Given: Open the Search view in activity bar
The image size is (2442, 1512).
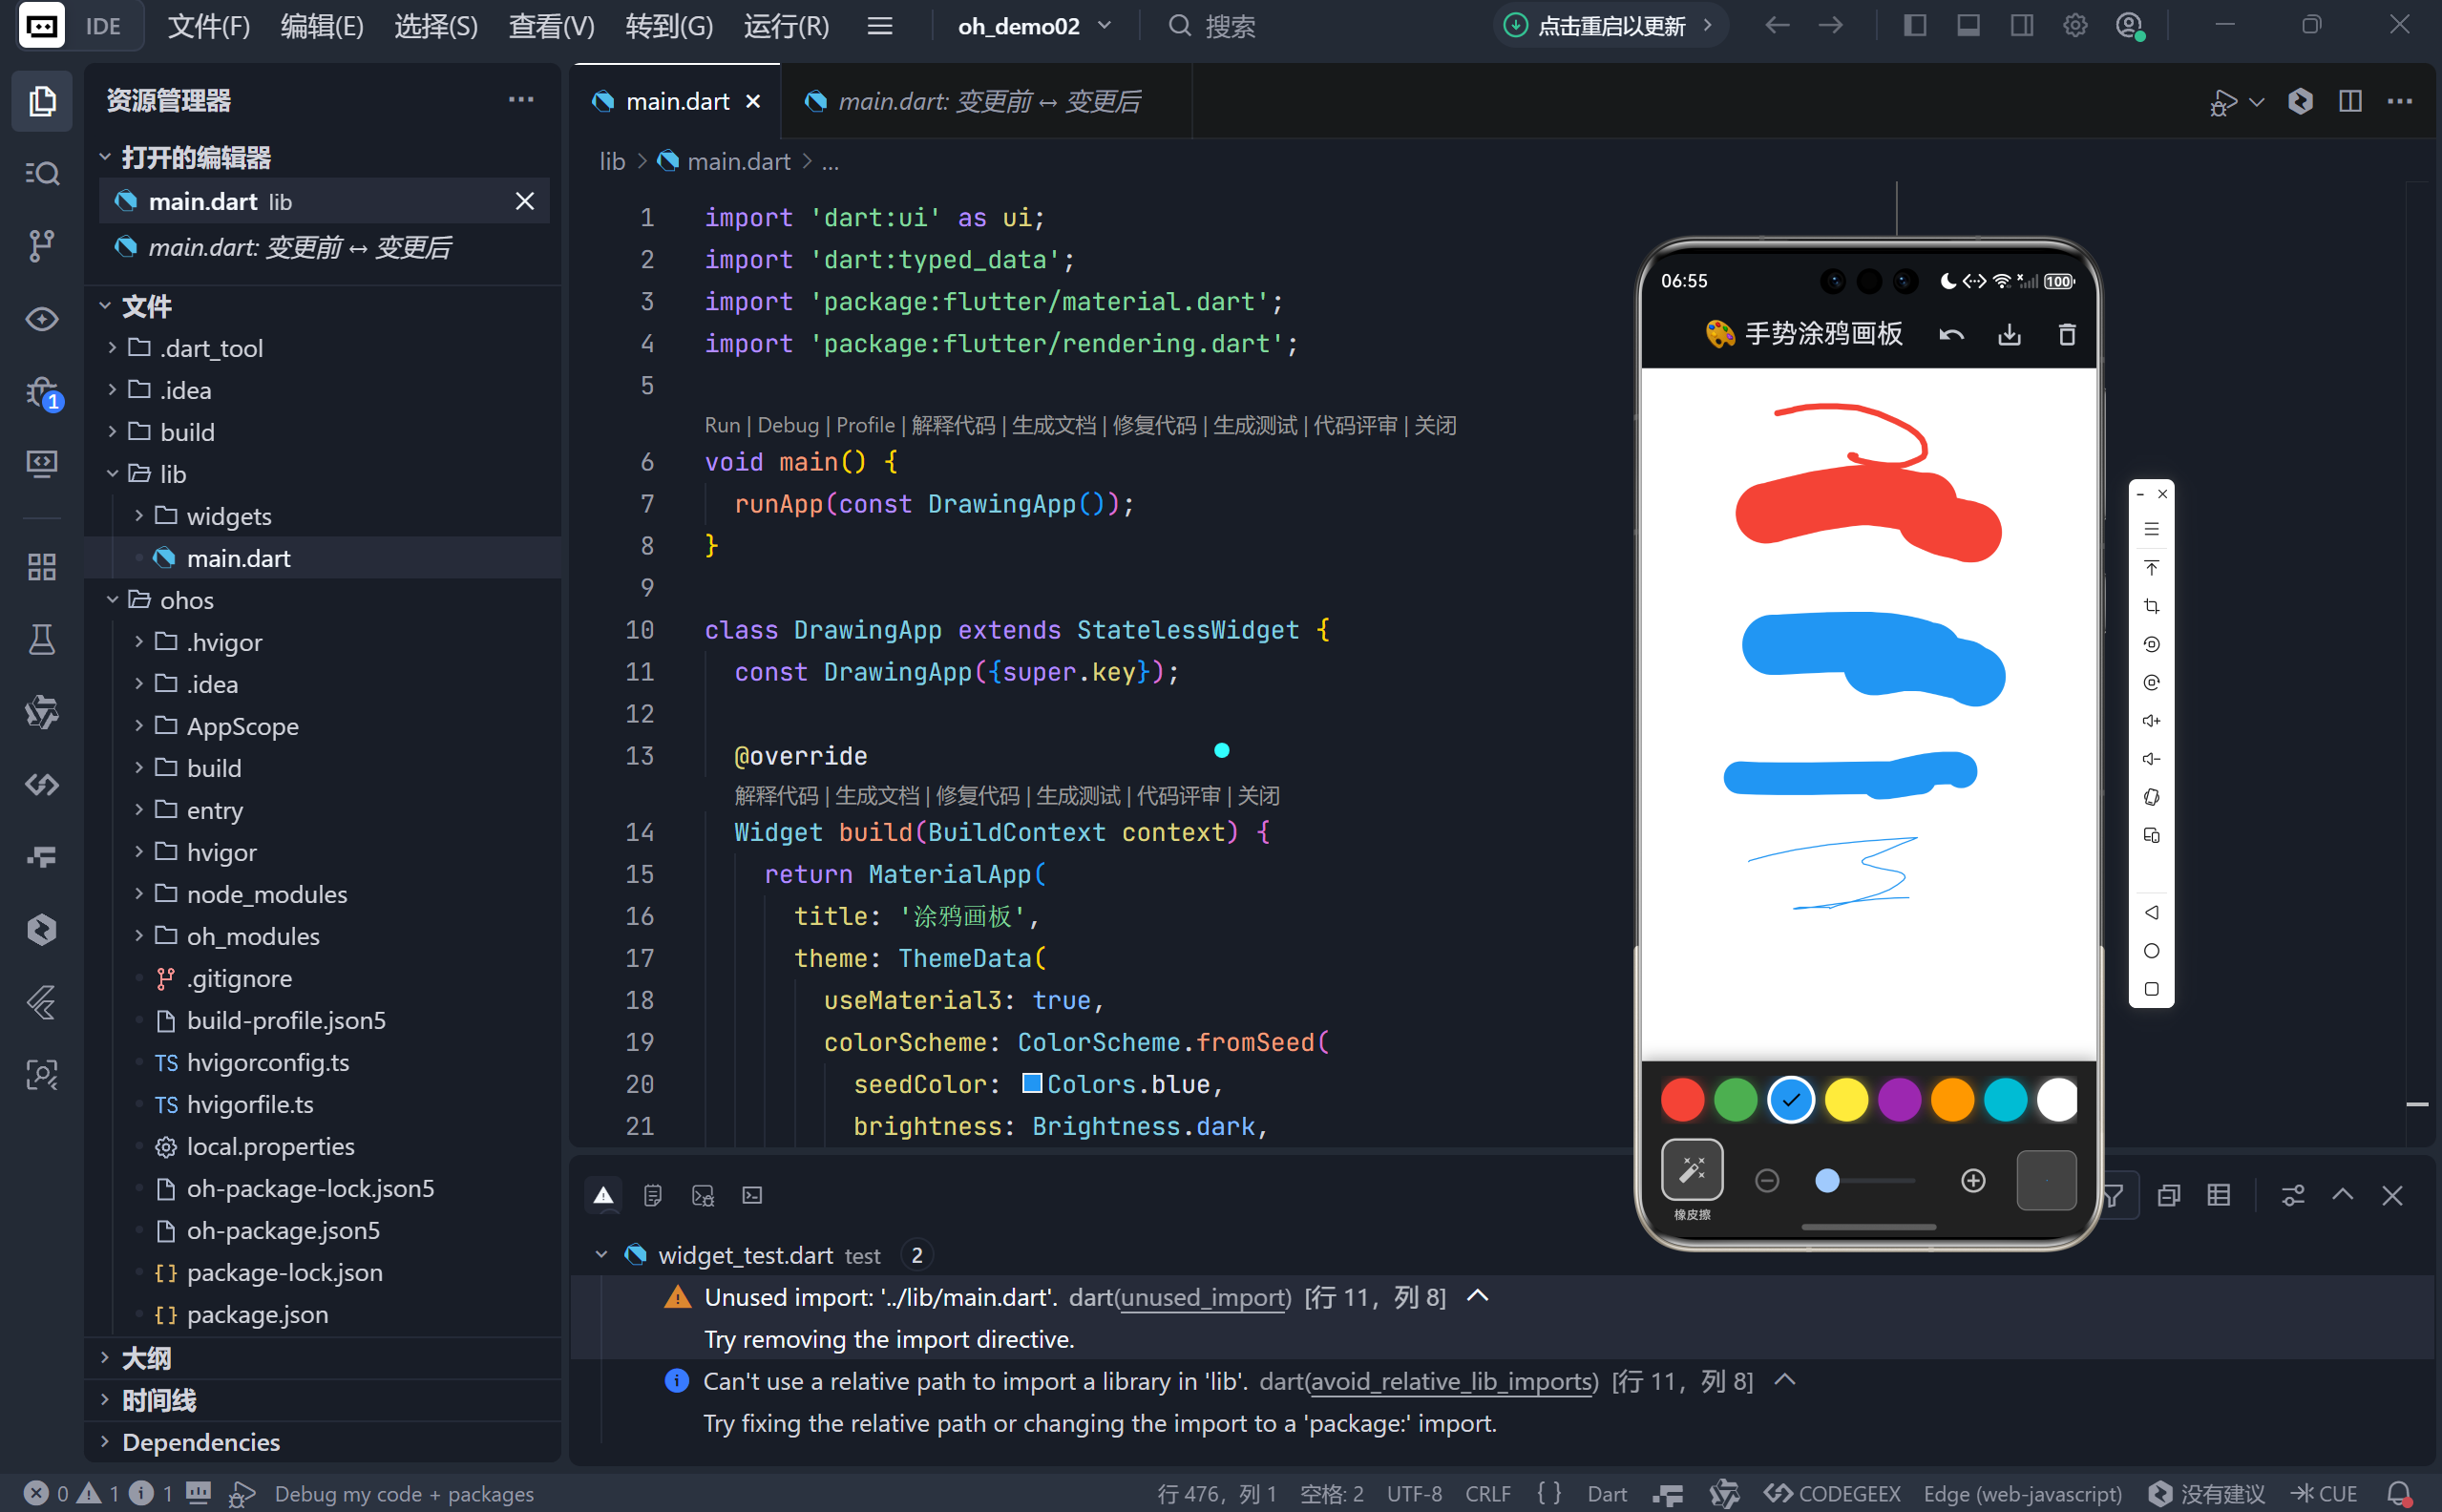Looking at the screenshot, I should [41, 173].
